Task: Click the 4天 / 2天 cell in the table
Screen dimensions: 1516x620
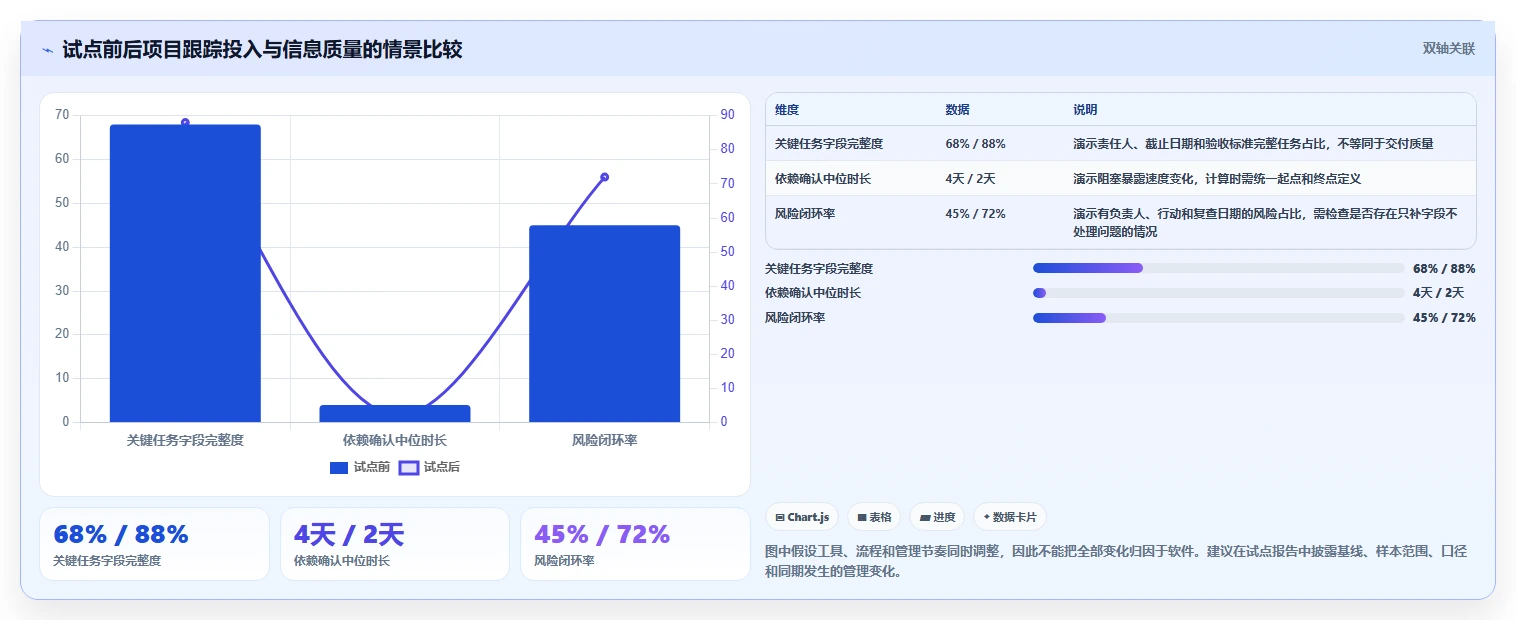Action: tap(970, 179)
